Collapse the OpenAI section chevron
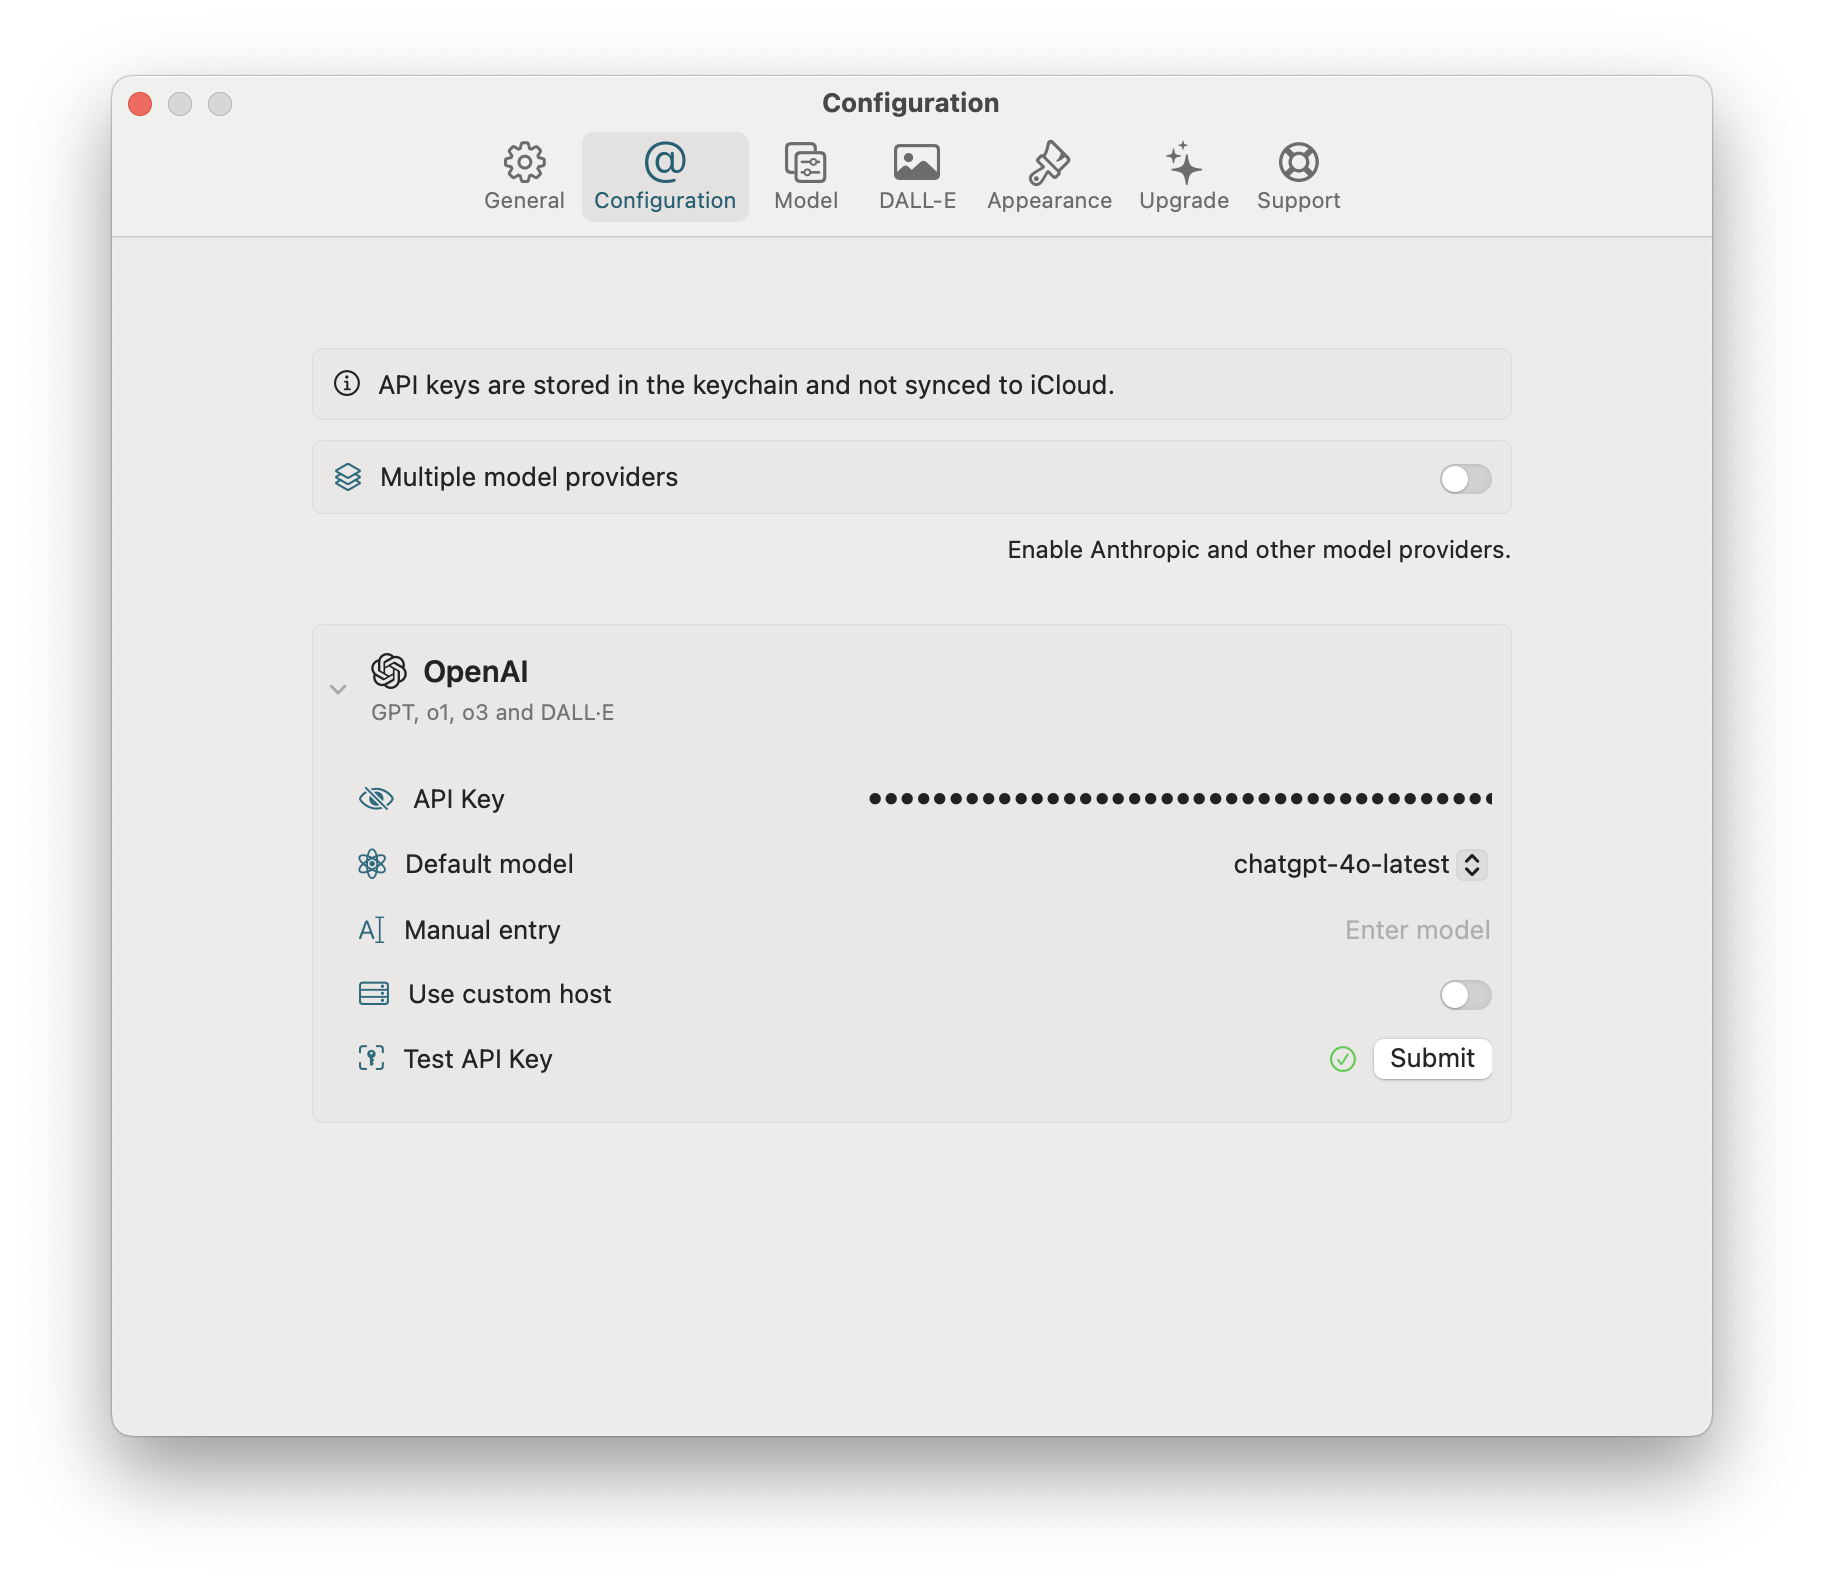The image size is (1824, 1584). point(338,689)
